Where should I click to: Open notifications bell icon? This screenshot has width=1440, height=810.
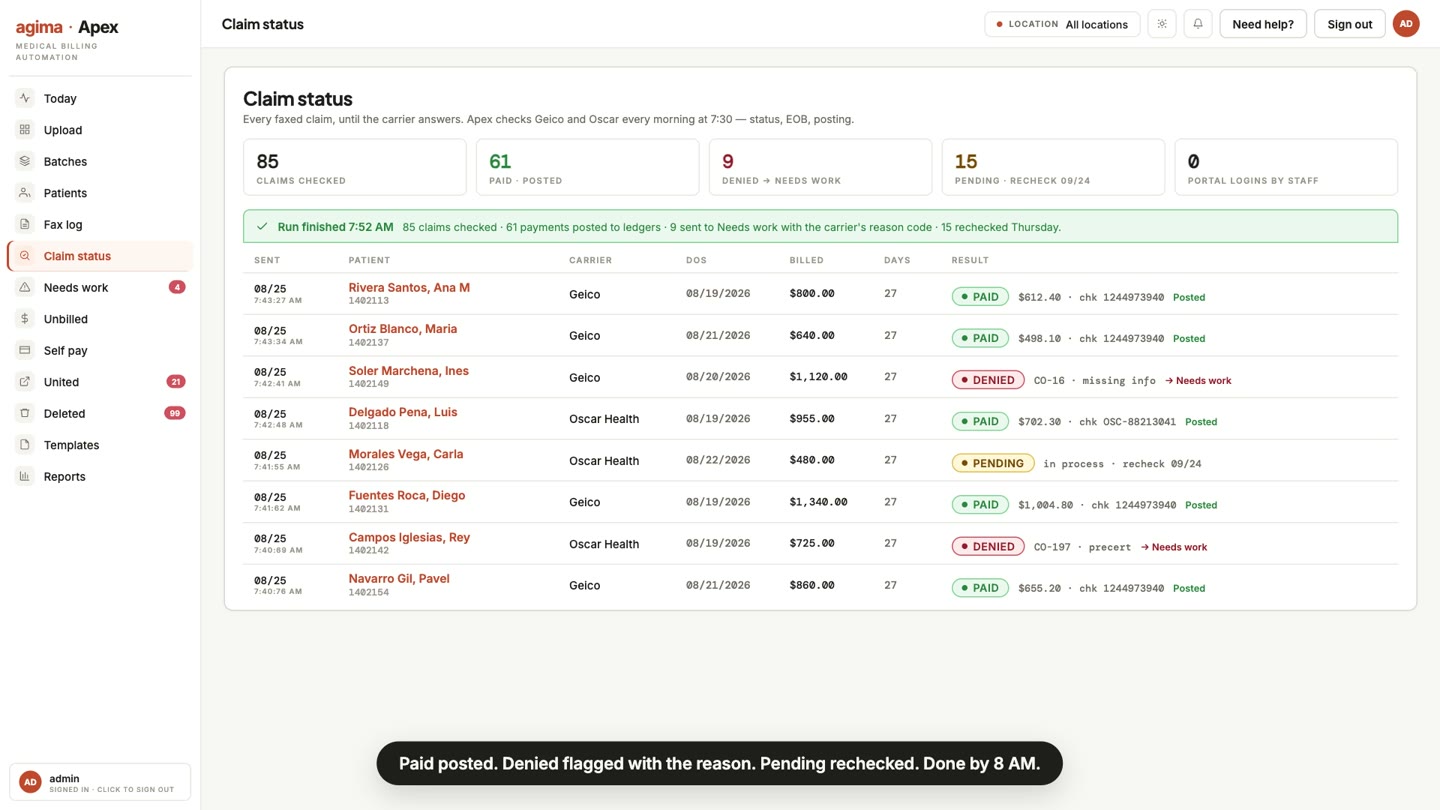[x=1198, y=24]
